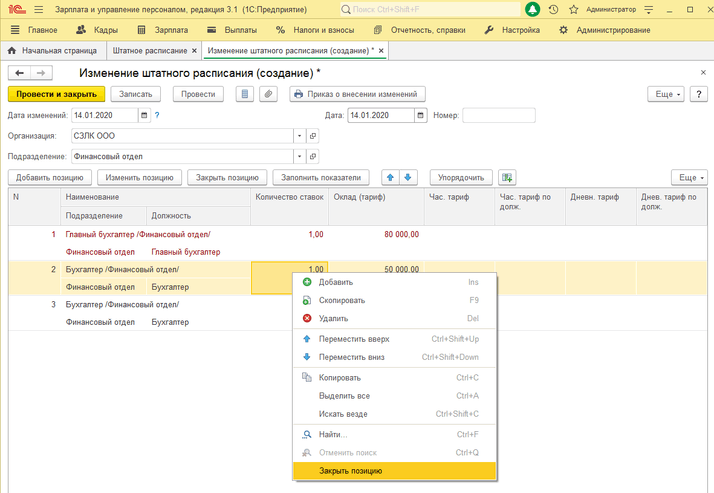This screenshot has width=714, height=493.
Task: Select Скопировать from the context menu
Action: [x=341, y=300]
